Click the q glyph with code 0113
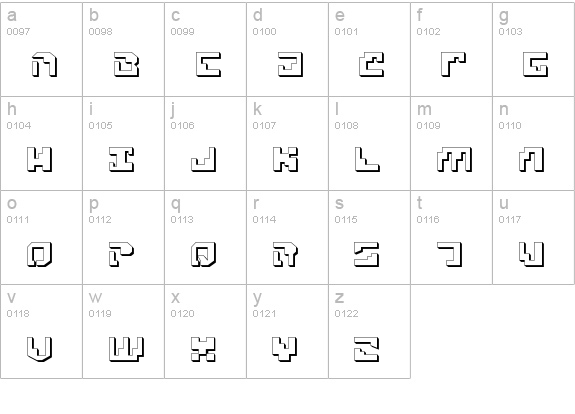Viewport: 575px width, 414px height. tap(204, 254)
